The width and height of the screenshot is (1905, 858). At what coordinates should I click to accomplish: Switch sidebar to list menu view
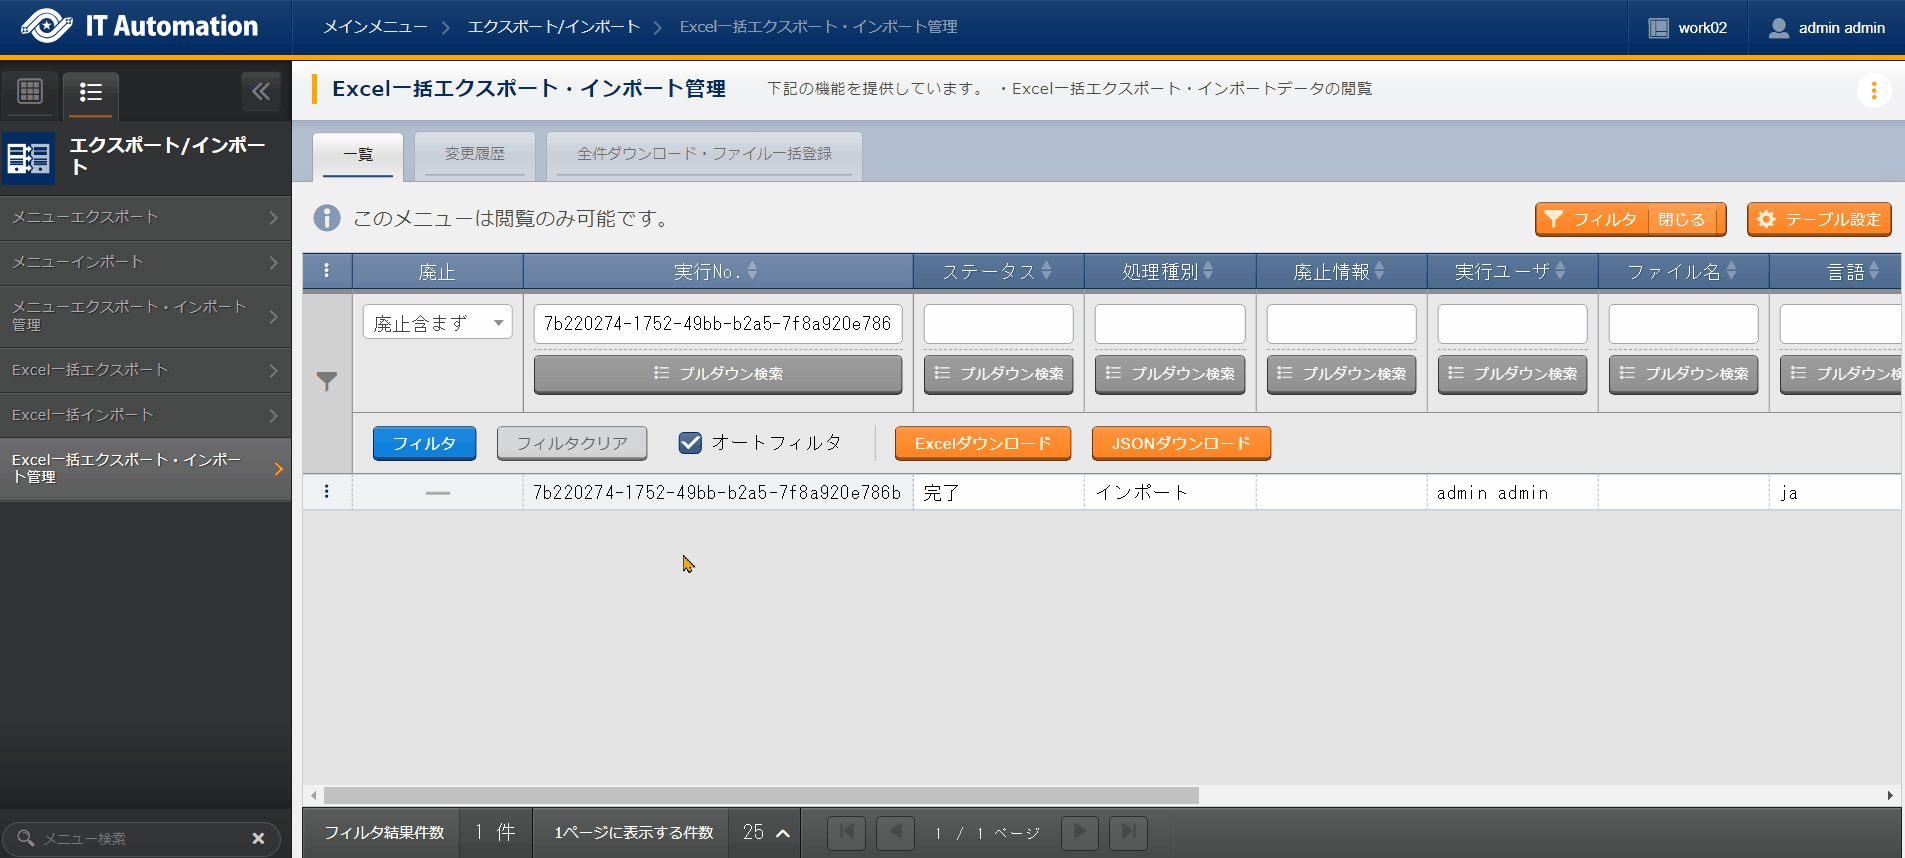pos(91,93)
